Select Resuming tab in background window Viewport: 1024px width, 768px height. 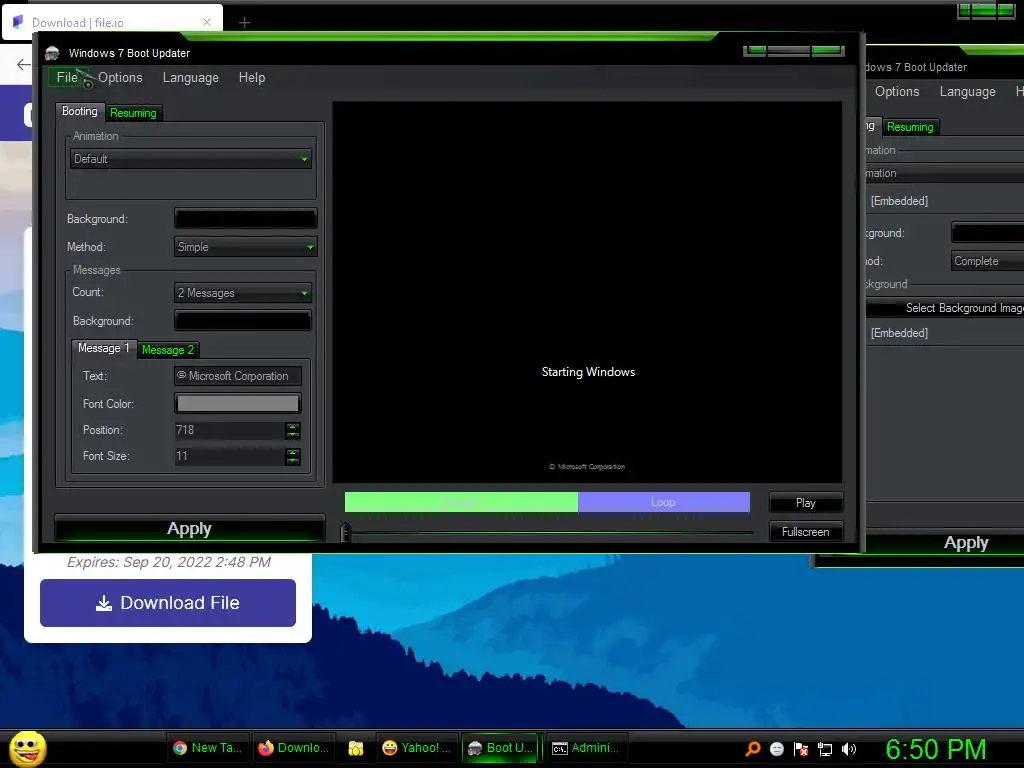(910, 127)
